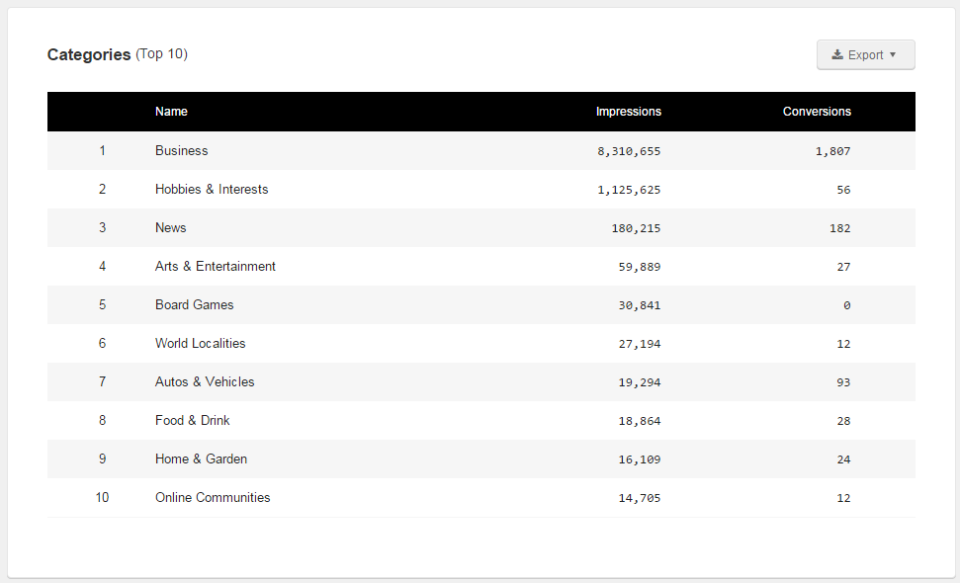Image resolution: width=960 pixels, height=583 pixels.
Task: Open the Export dropdown menu
Action: pyautogui.click(x=866, y=54)
